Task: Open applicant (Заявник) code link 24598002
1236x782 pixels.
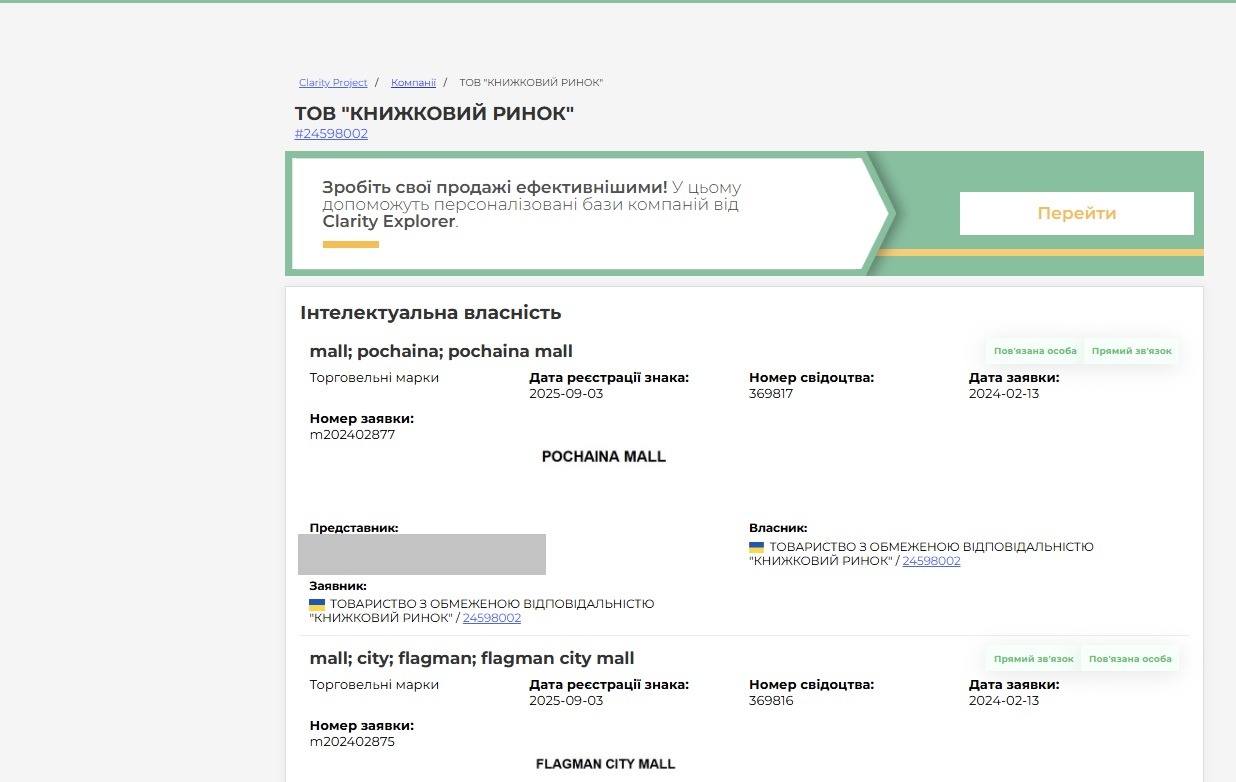Action: 492,618
